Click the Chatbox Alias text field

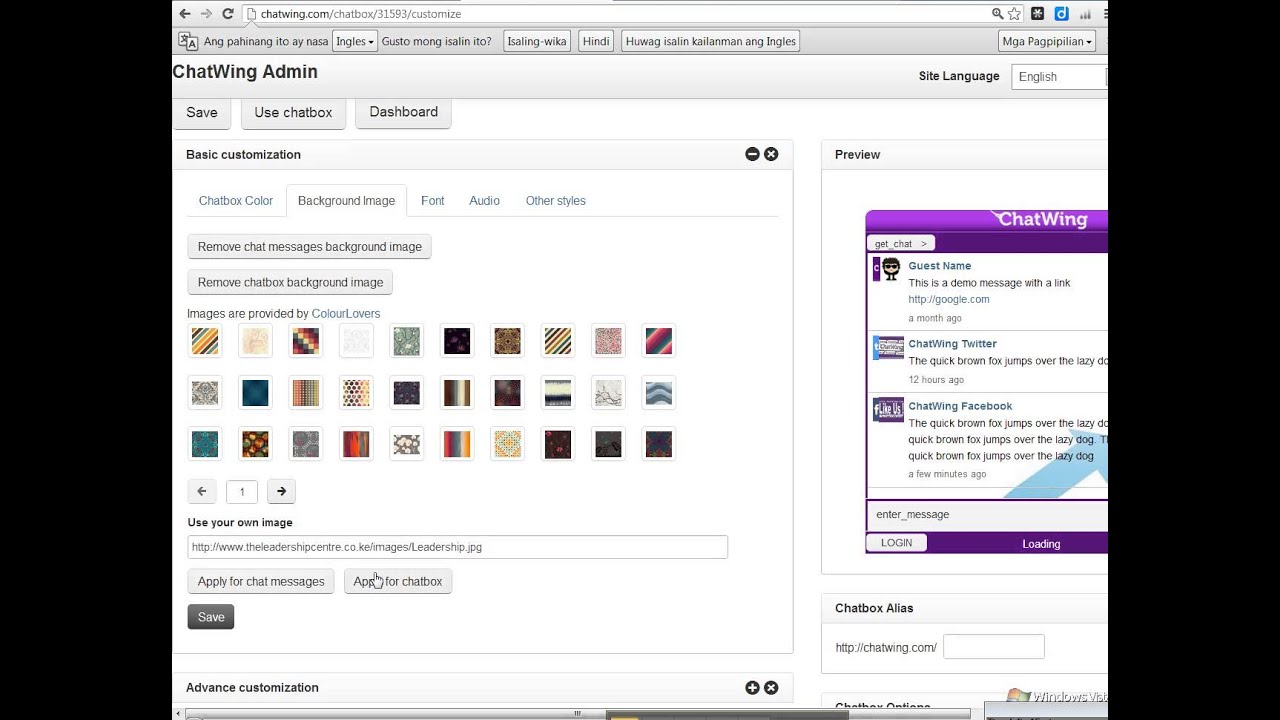click(x=994, y=647)
